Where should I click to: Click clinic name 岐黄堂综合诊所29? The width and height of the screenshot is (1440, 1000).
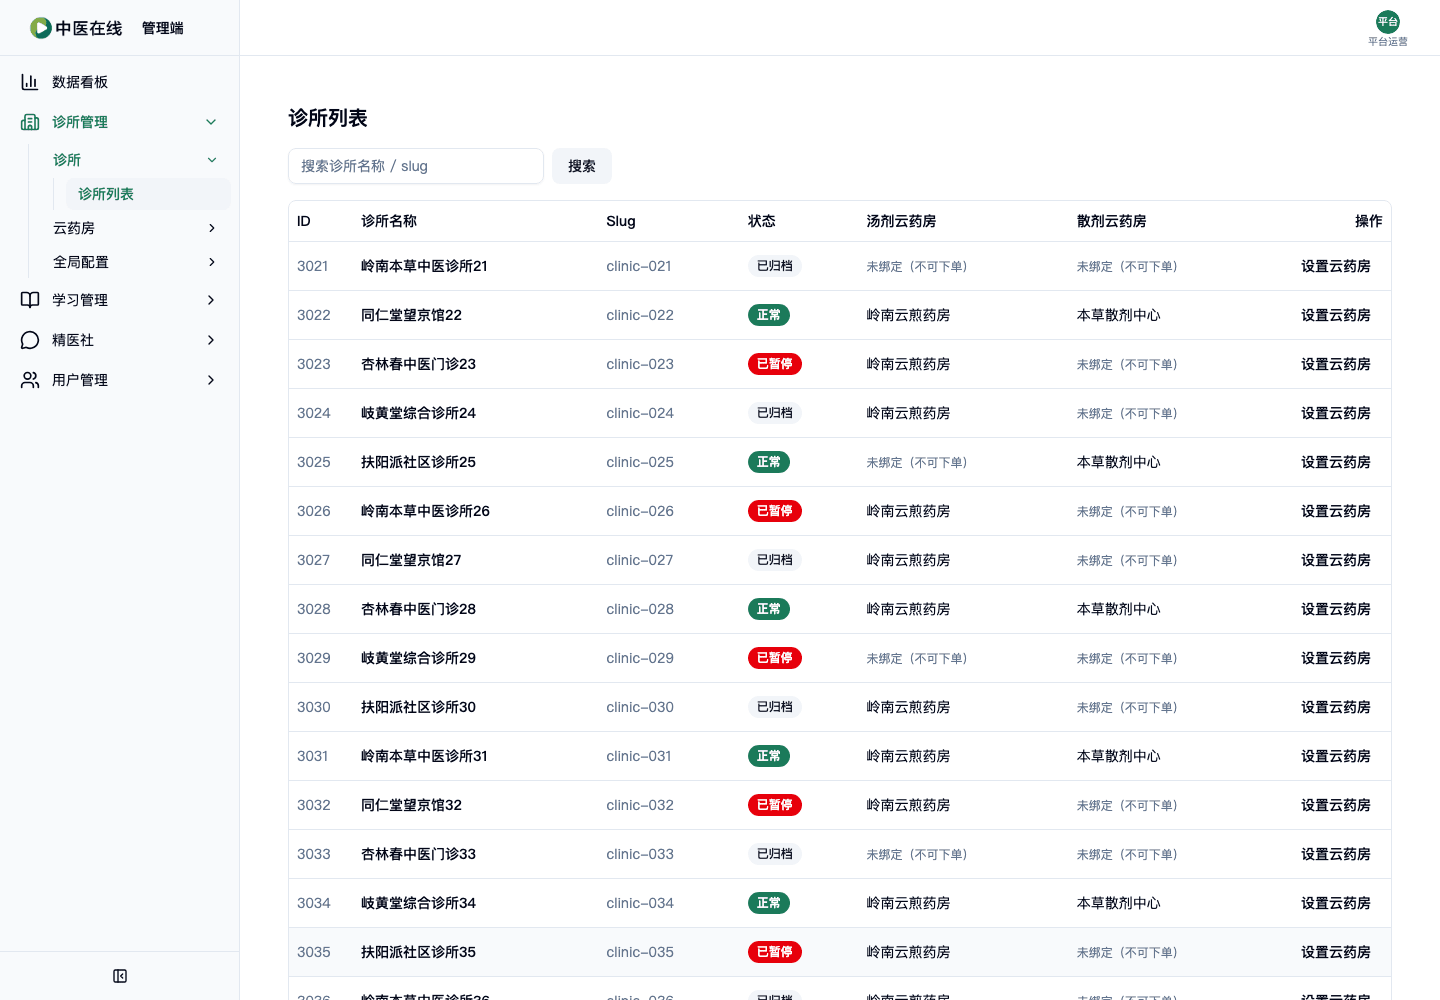[x=418, y=658]
